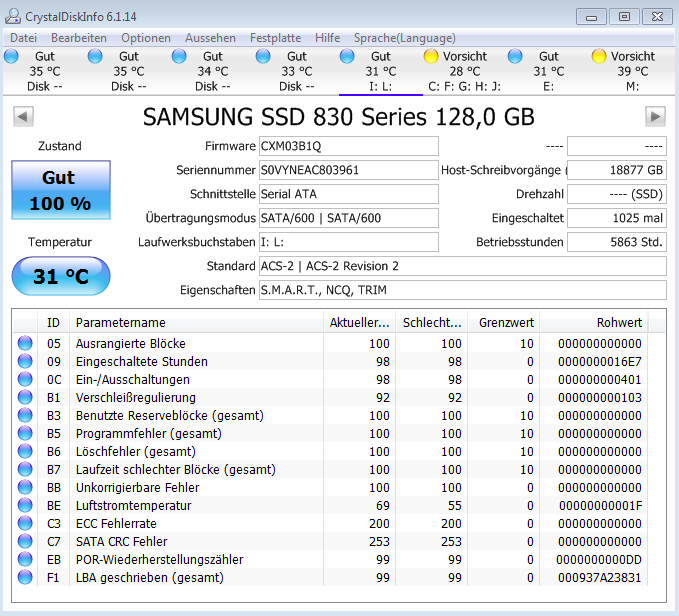The height and width of the screenshot is (616, 679).
Task: Click the yellow status orb for disk M:
Action: pyautogui.click(x=599, y=56)
